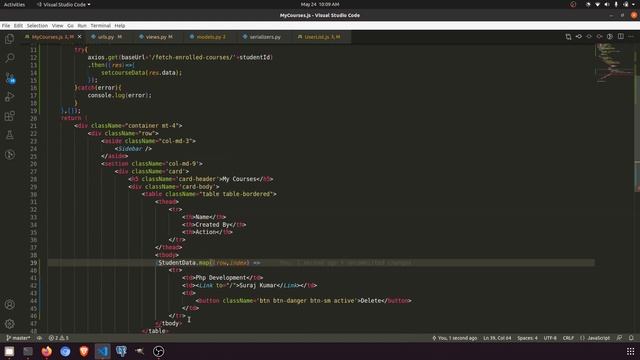Open the Testing flask view
640x360 pixels.
[x=9, y=135]
